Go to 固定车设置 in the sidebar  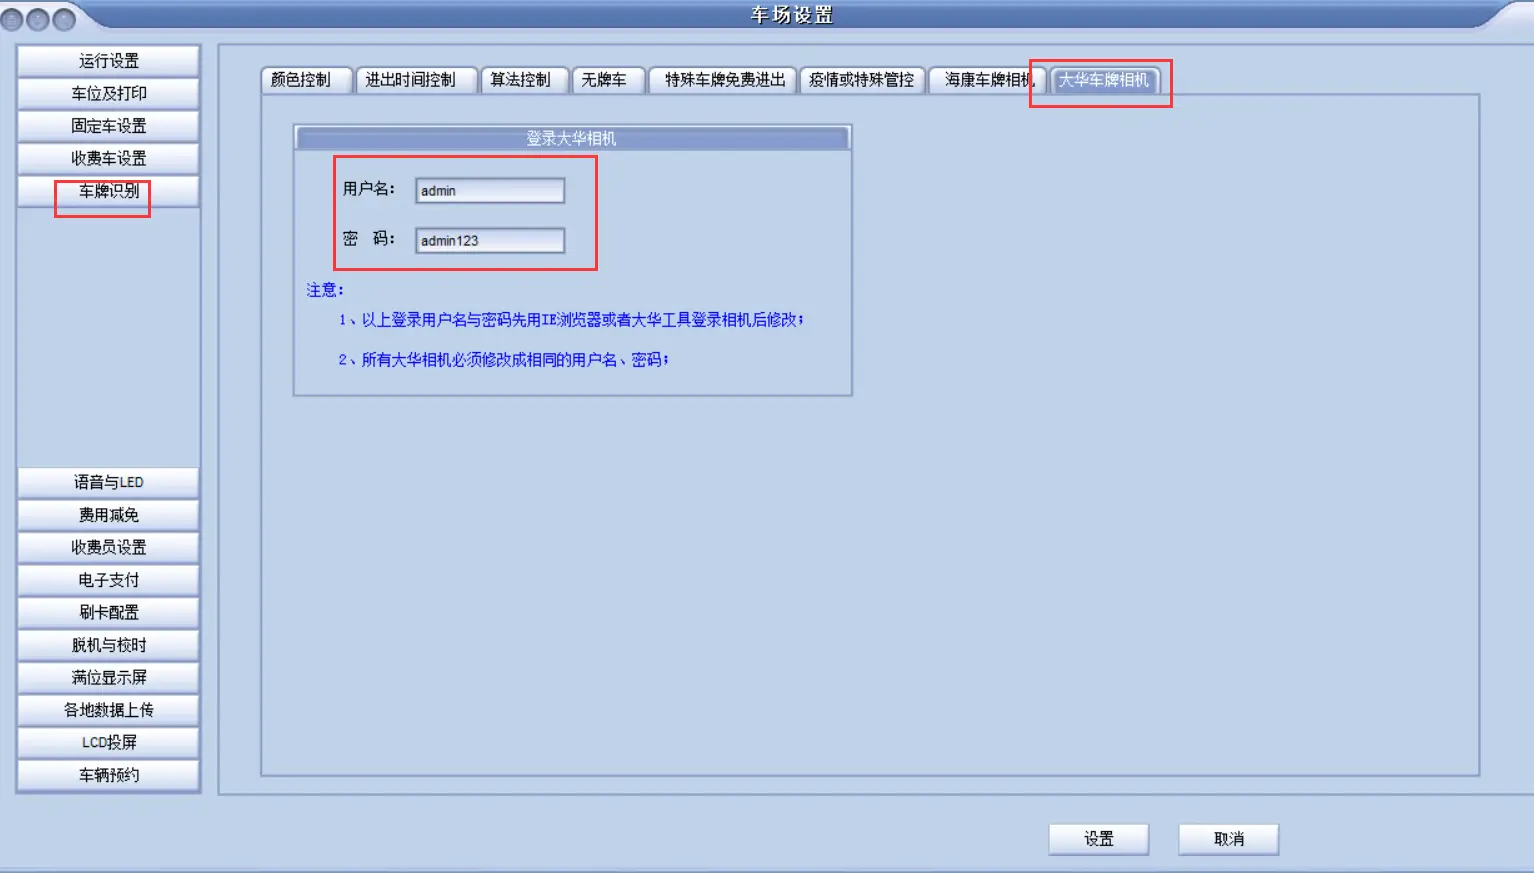[x=108, y=126]
